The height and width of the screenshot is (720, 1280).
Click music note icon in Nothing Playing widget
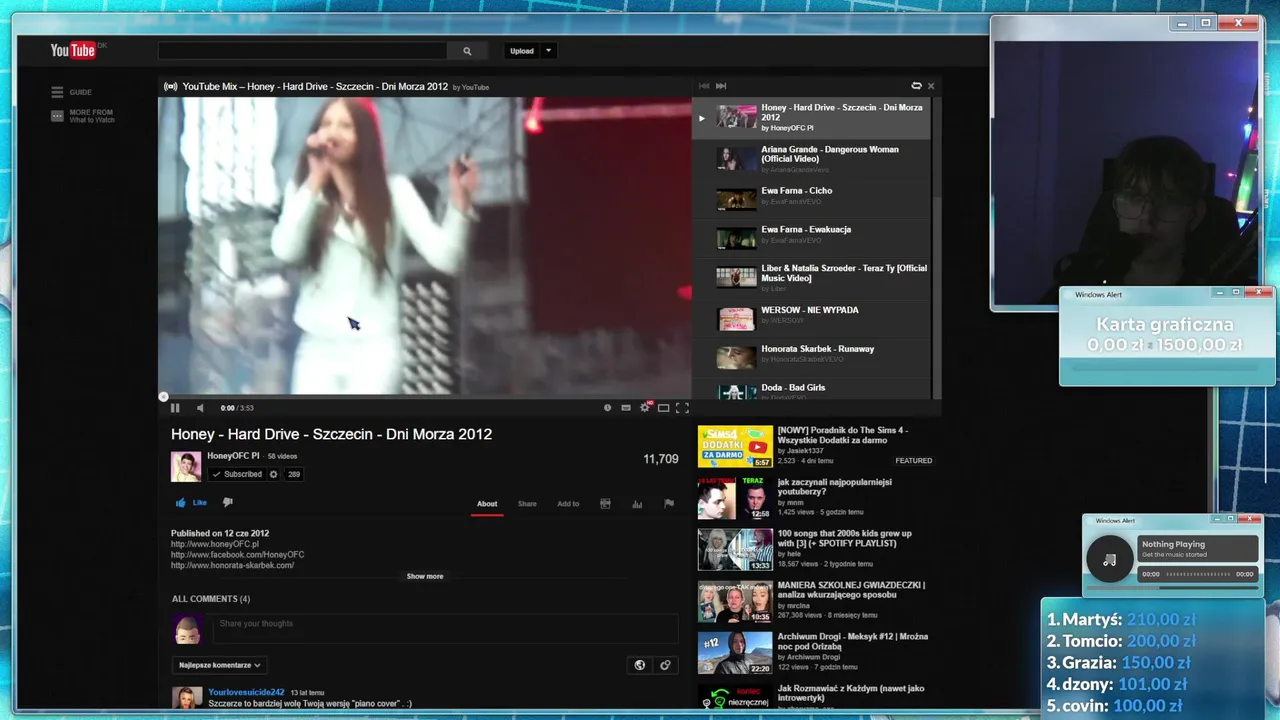coord(1109,560)
